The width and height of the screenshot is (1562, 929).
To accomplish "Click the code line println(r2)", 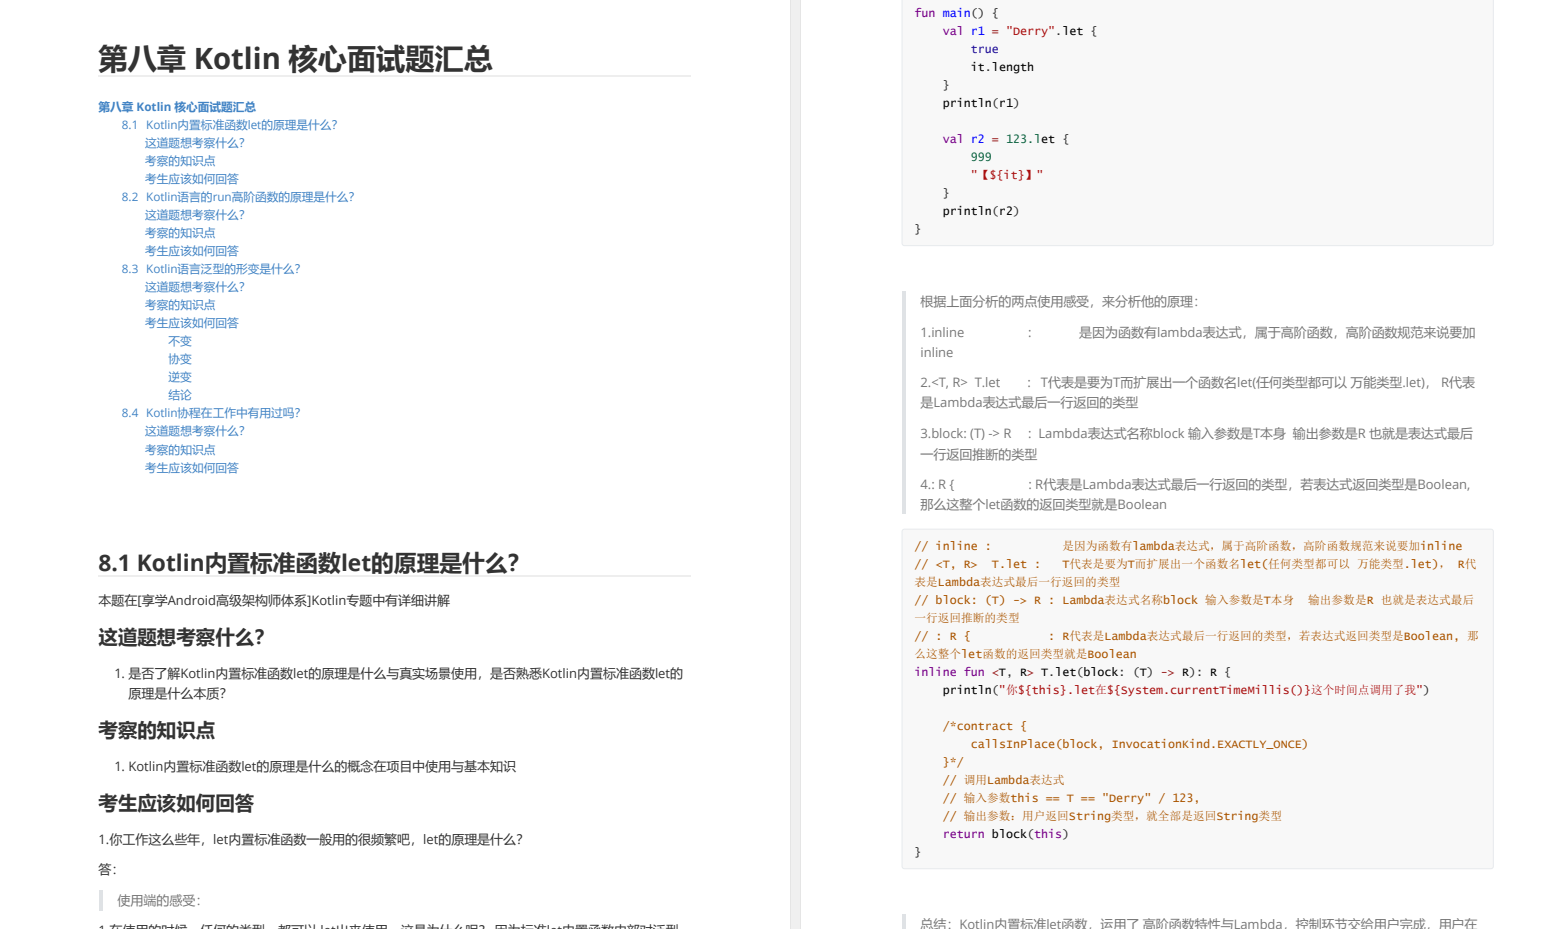I will tap(981, 211).
